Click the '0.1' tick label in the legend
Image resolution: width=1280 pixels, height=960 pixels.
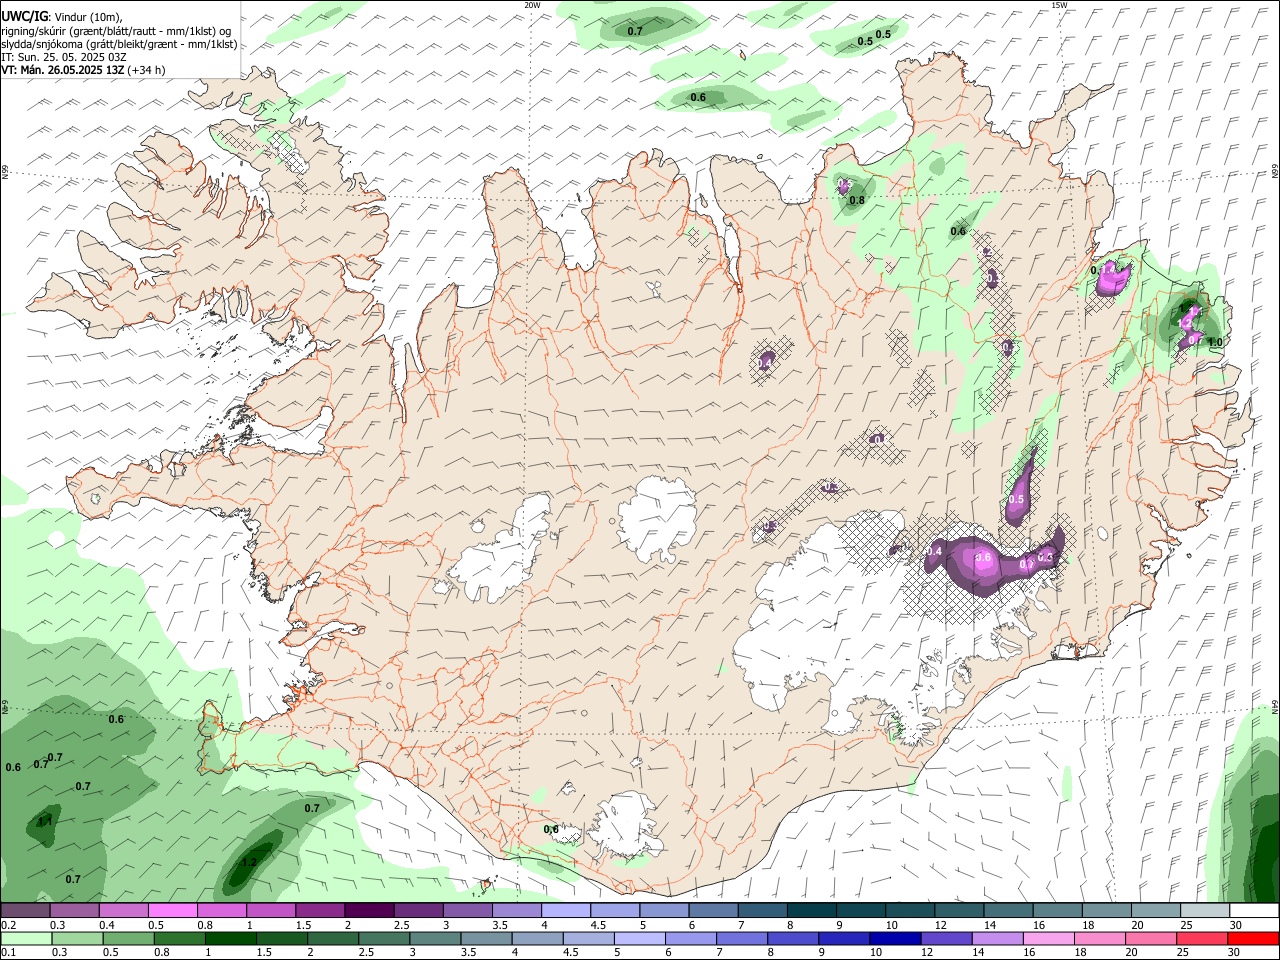click(8, 952)
